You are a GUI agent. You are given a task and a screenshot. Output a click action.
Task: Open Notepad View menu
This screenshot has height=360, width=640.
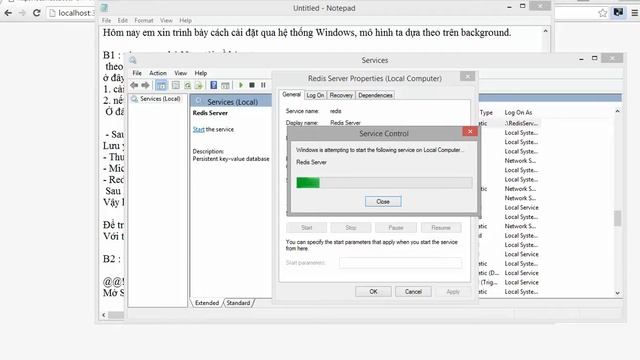coord(166,20)
